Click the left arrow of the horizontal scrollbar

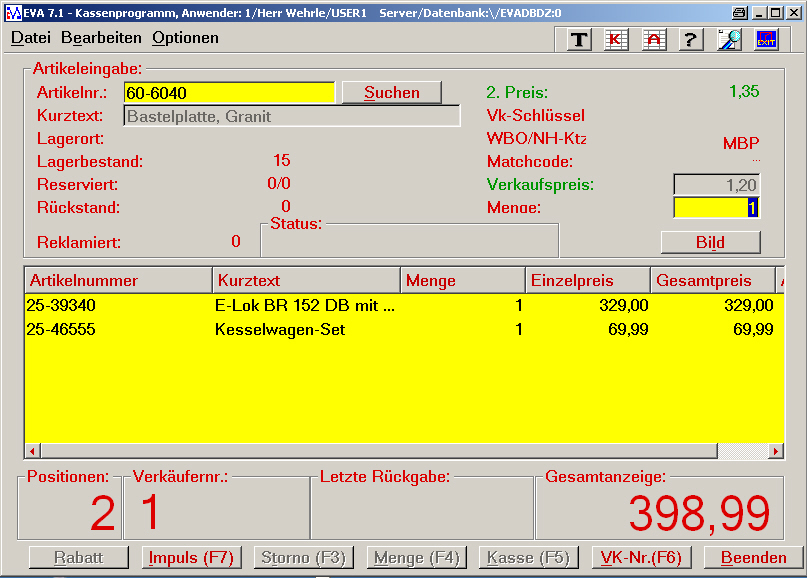coord(32,451)
